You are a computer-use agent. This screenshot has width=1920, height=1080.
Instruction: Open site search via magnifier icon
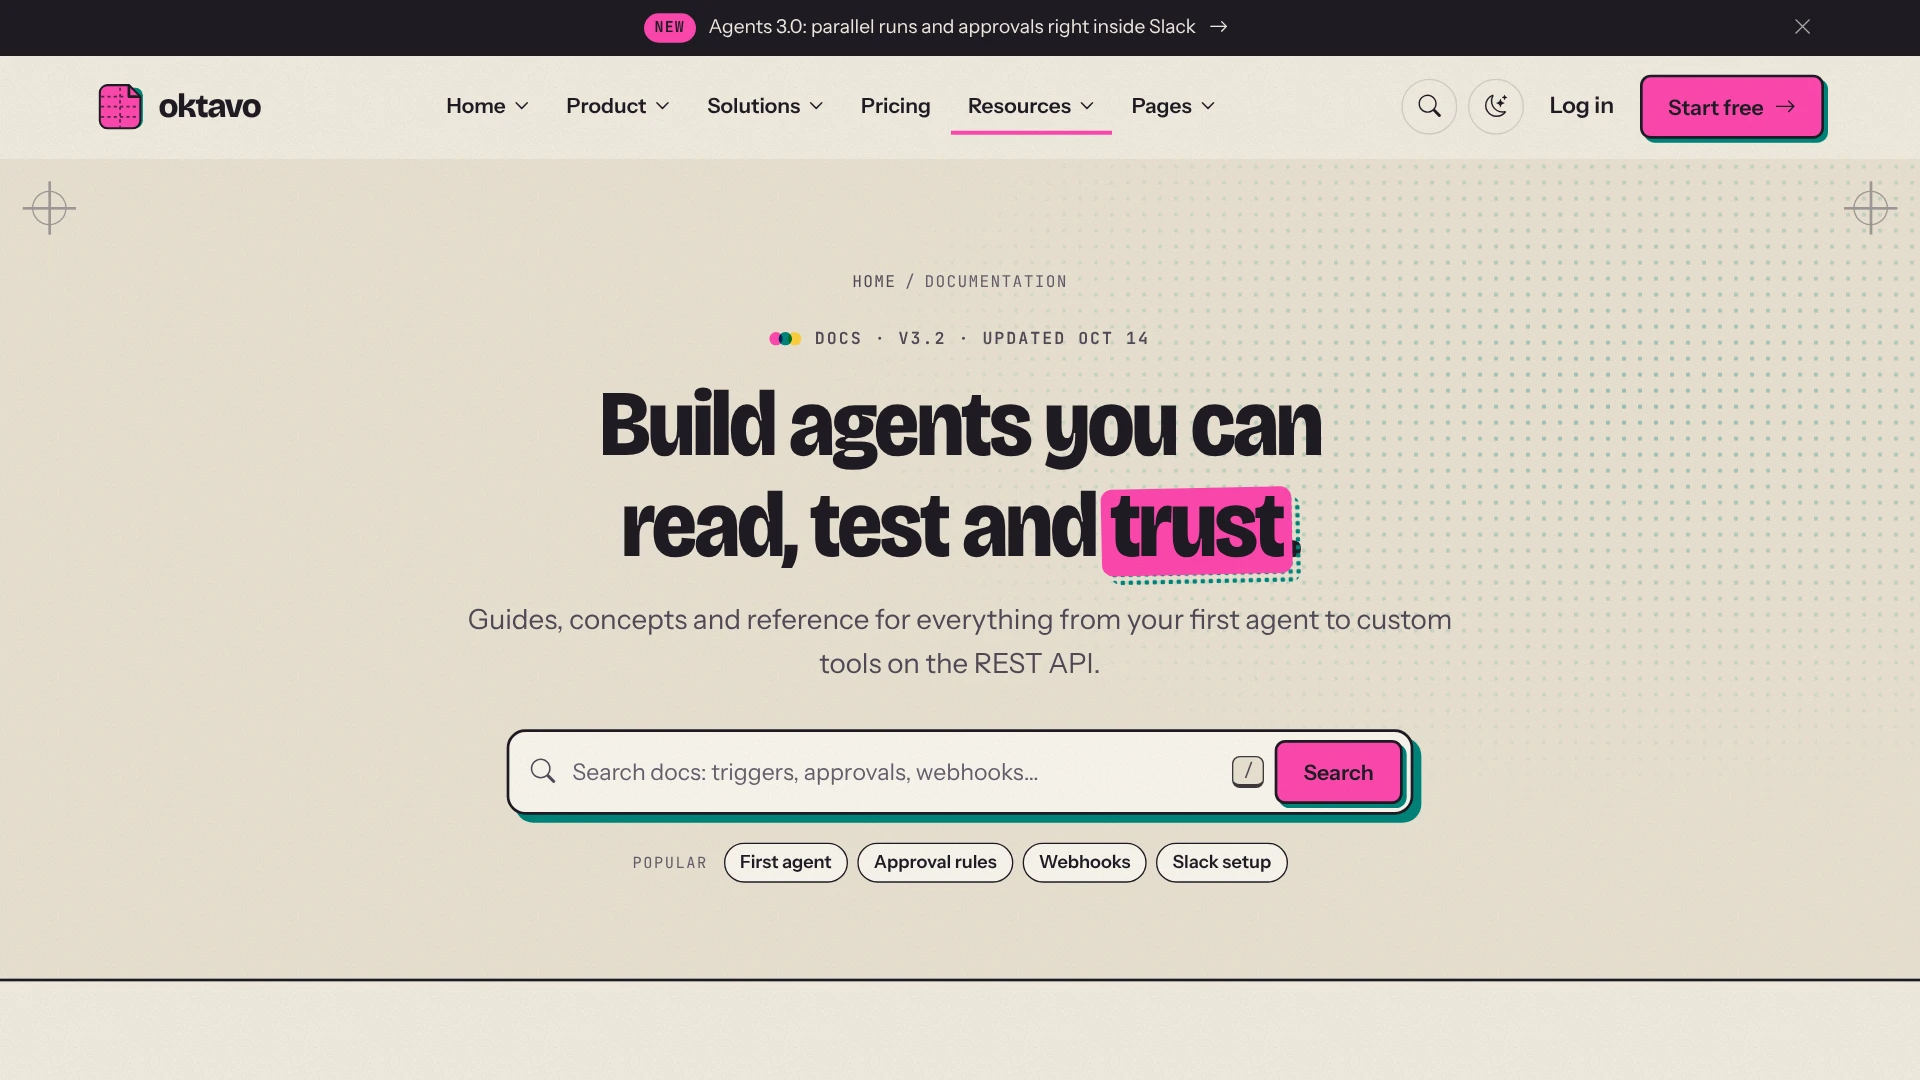1429,106
